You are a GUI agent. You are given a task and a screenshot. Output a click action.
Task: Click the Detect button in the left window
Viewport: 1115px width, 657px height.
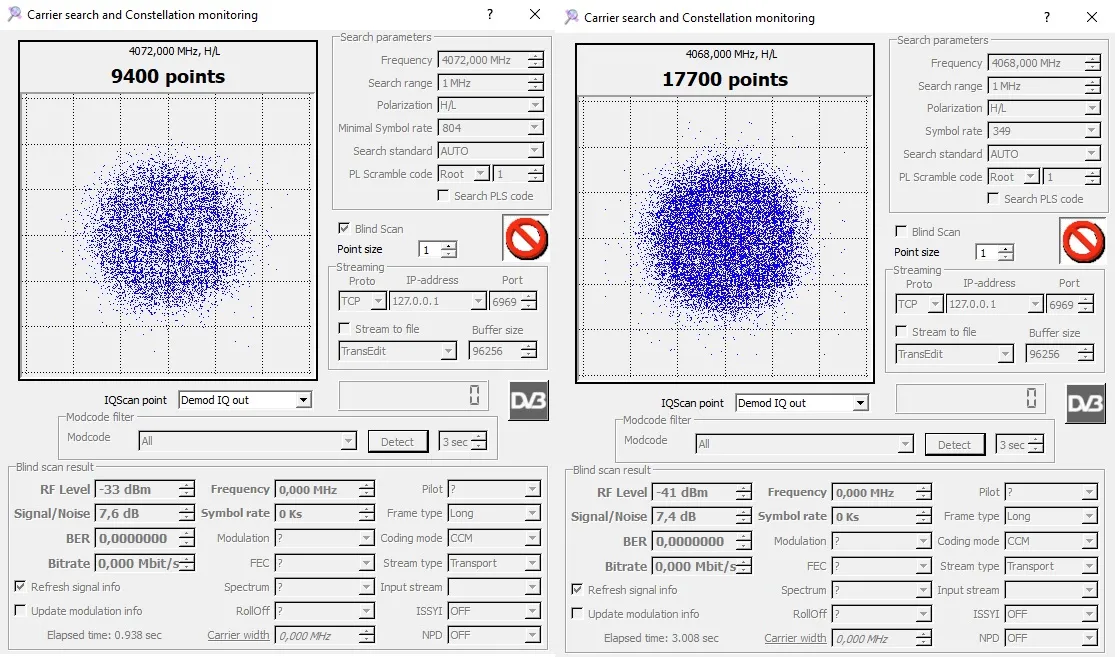click(397, 442)
